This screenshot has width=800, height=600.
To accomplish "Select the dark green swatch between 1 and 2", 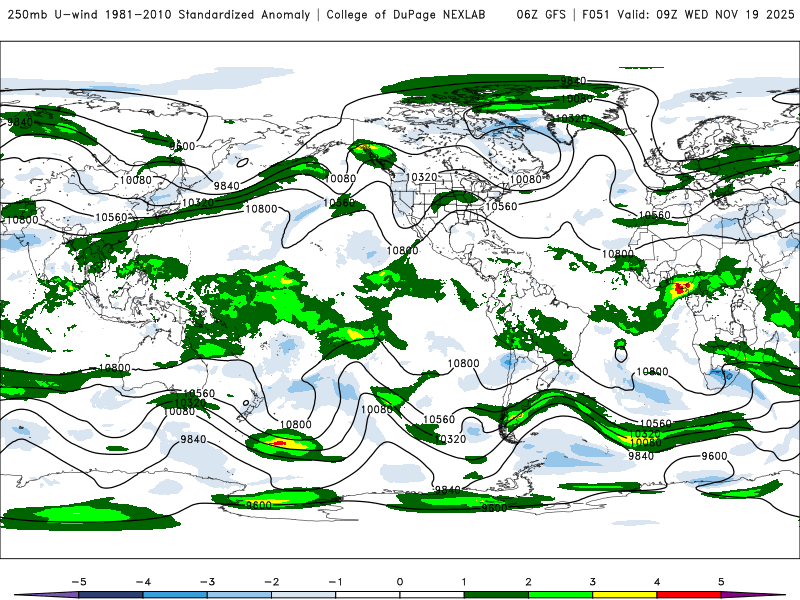I will [x=496, y=595].
